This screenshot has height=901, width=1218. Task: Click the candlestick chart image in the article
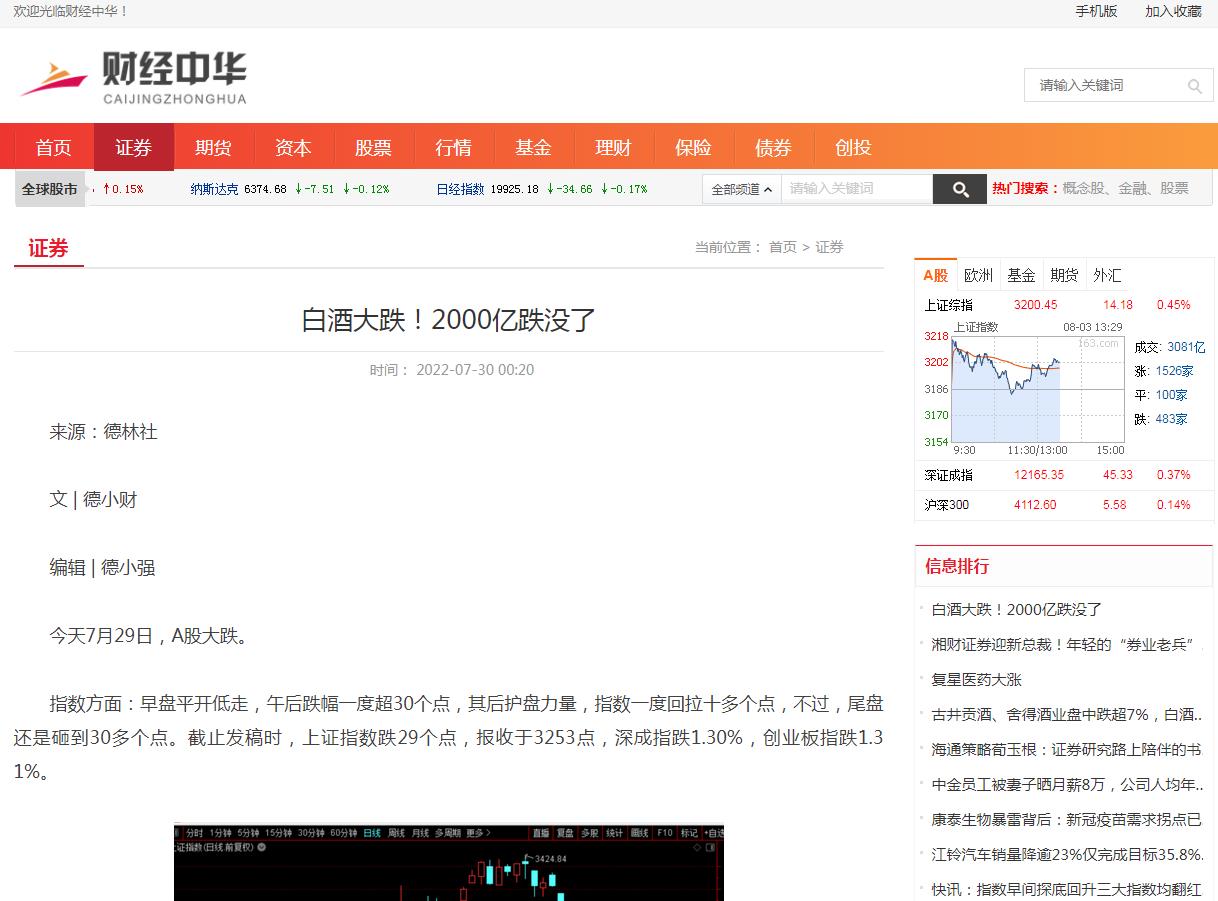pos(449,863)
